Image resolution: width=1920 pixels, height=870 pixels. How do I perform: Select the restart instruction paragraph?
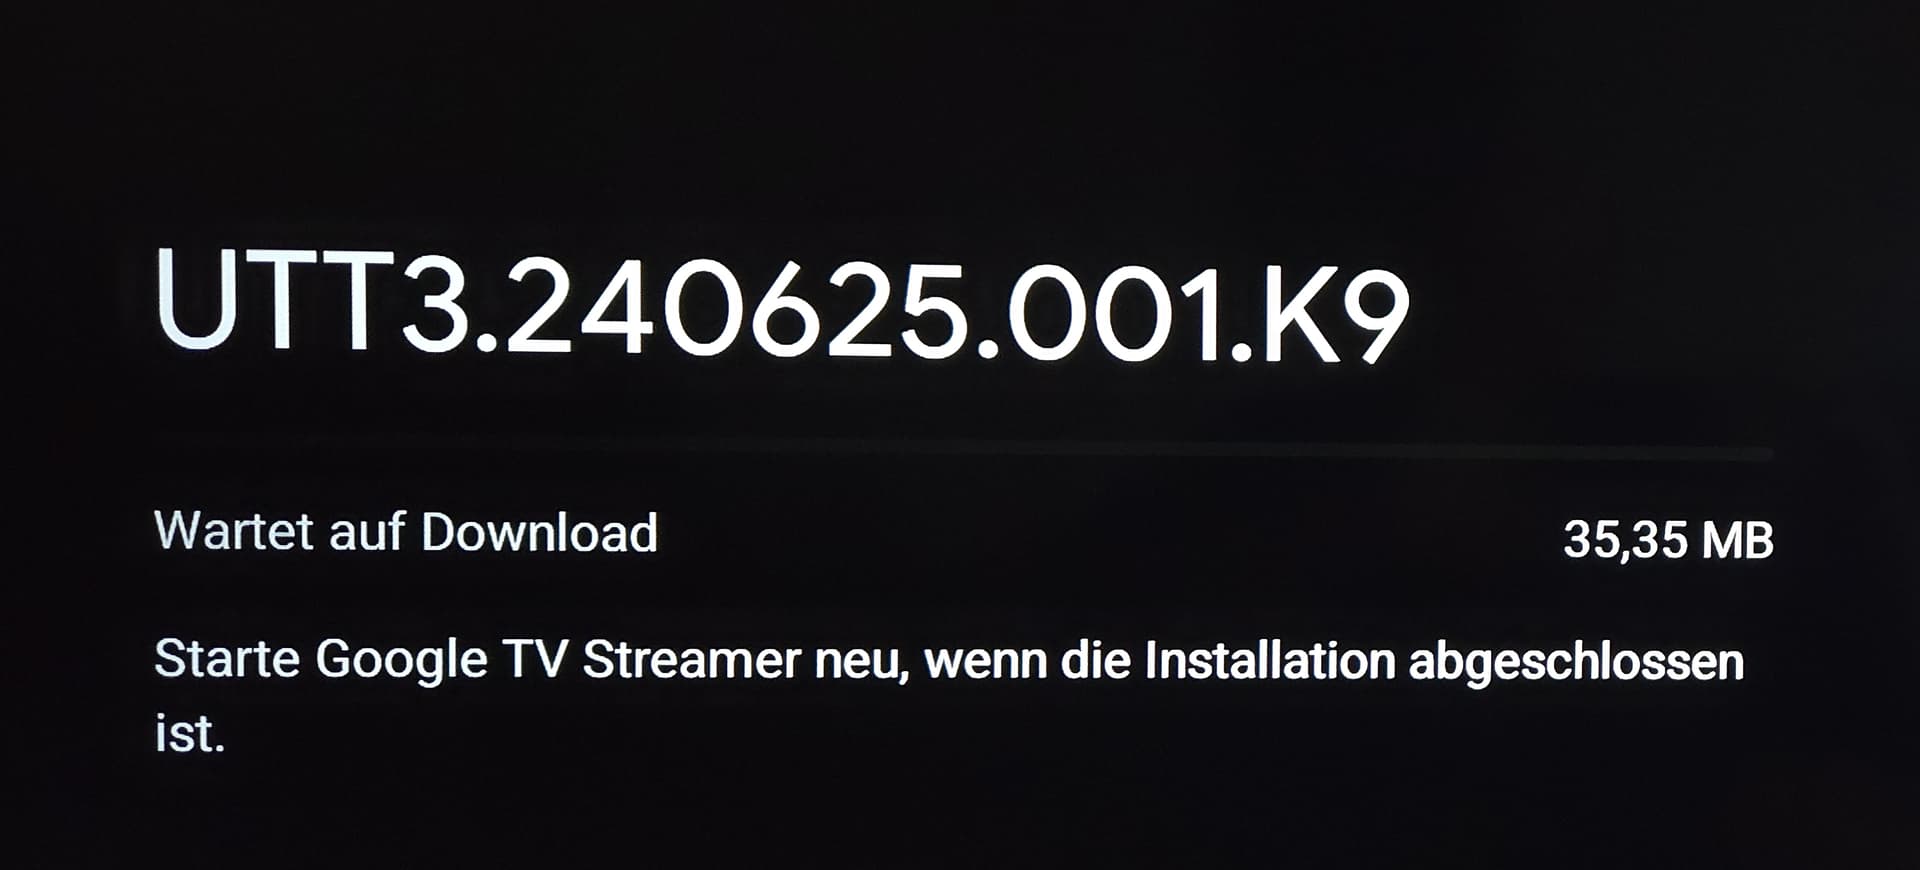[x=949, y=697]
